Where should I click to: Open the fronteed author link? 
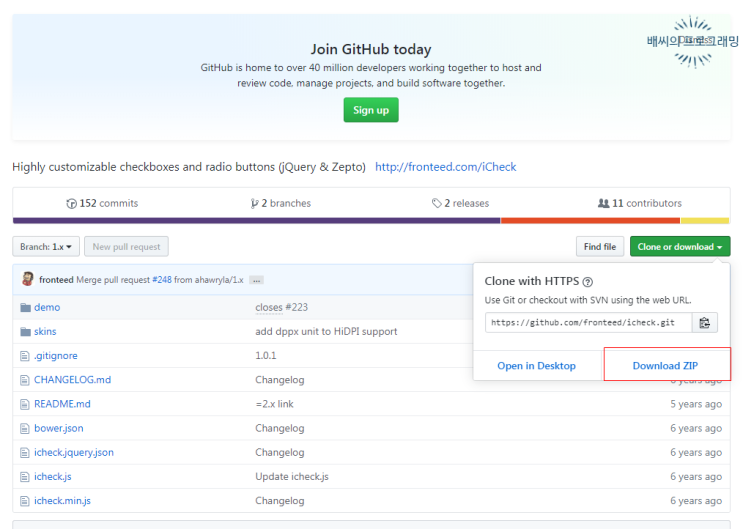click(x=56, y=280)
